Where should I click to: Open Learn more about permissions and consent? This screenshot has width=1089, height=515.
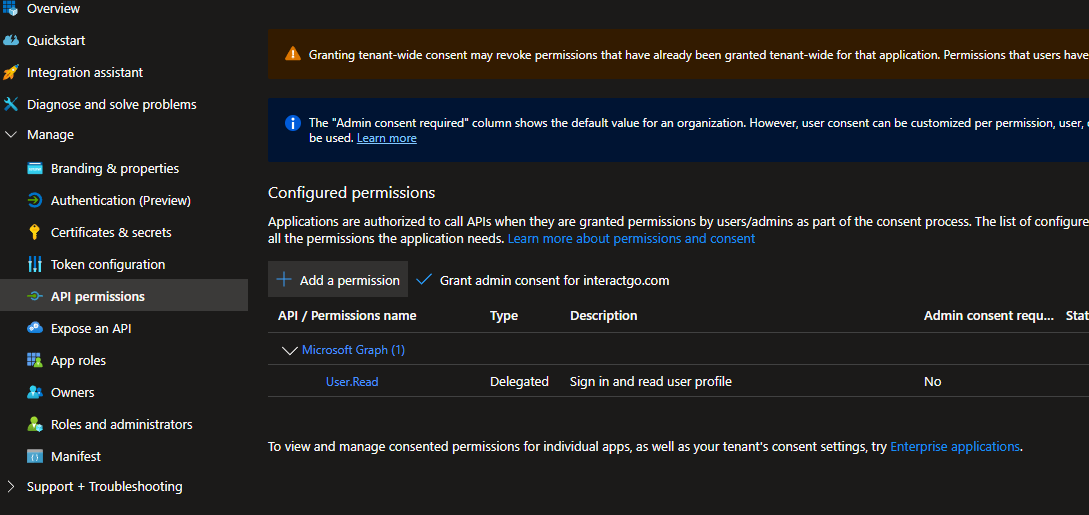[x=631, y=239]
